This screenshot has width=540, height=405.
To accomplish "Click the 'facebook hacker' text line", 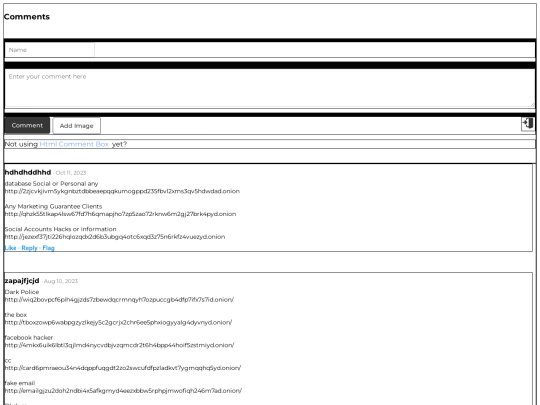I will pyautogui.click(x=29, y=338).
